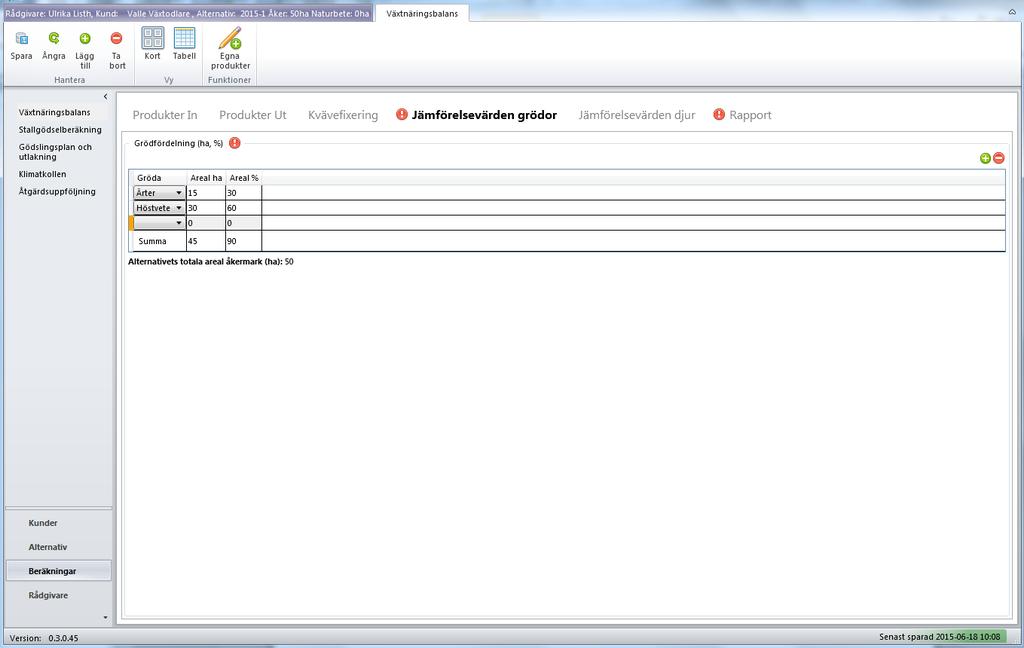Image resolution: width=1024 pixels, height=648 pixels.
Task: Go to the Rådgivare section
Action: [x=48, y=595]
